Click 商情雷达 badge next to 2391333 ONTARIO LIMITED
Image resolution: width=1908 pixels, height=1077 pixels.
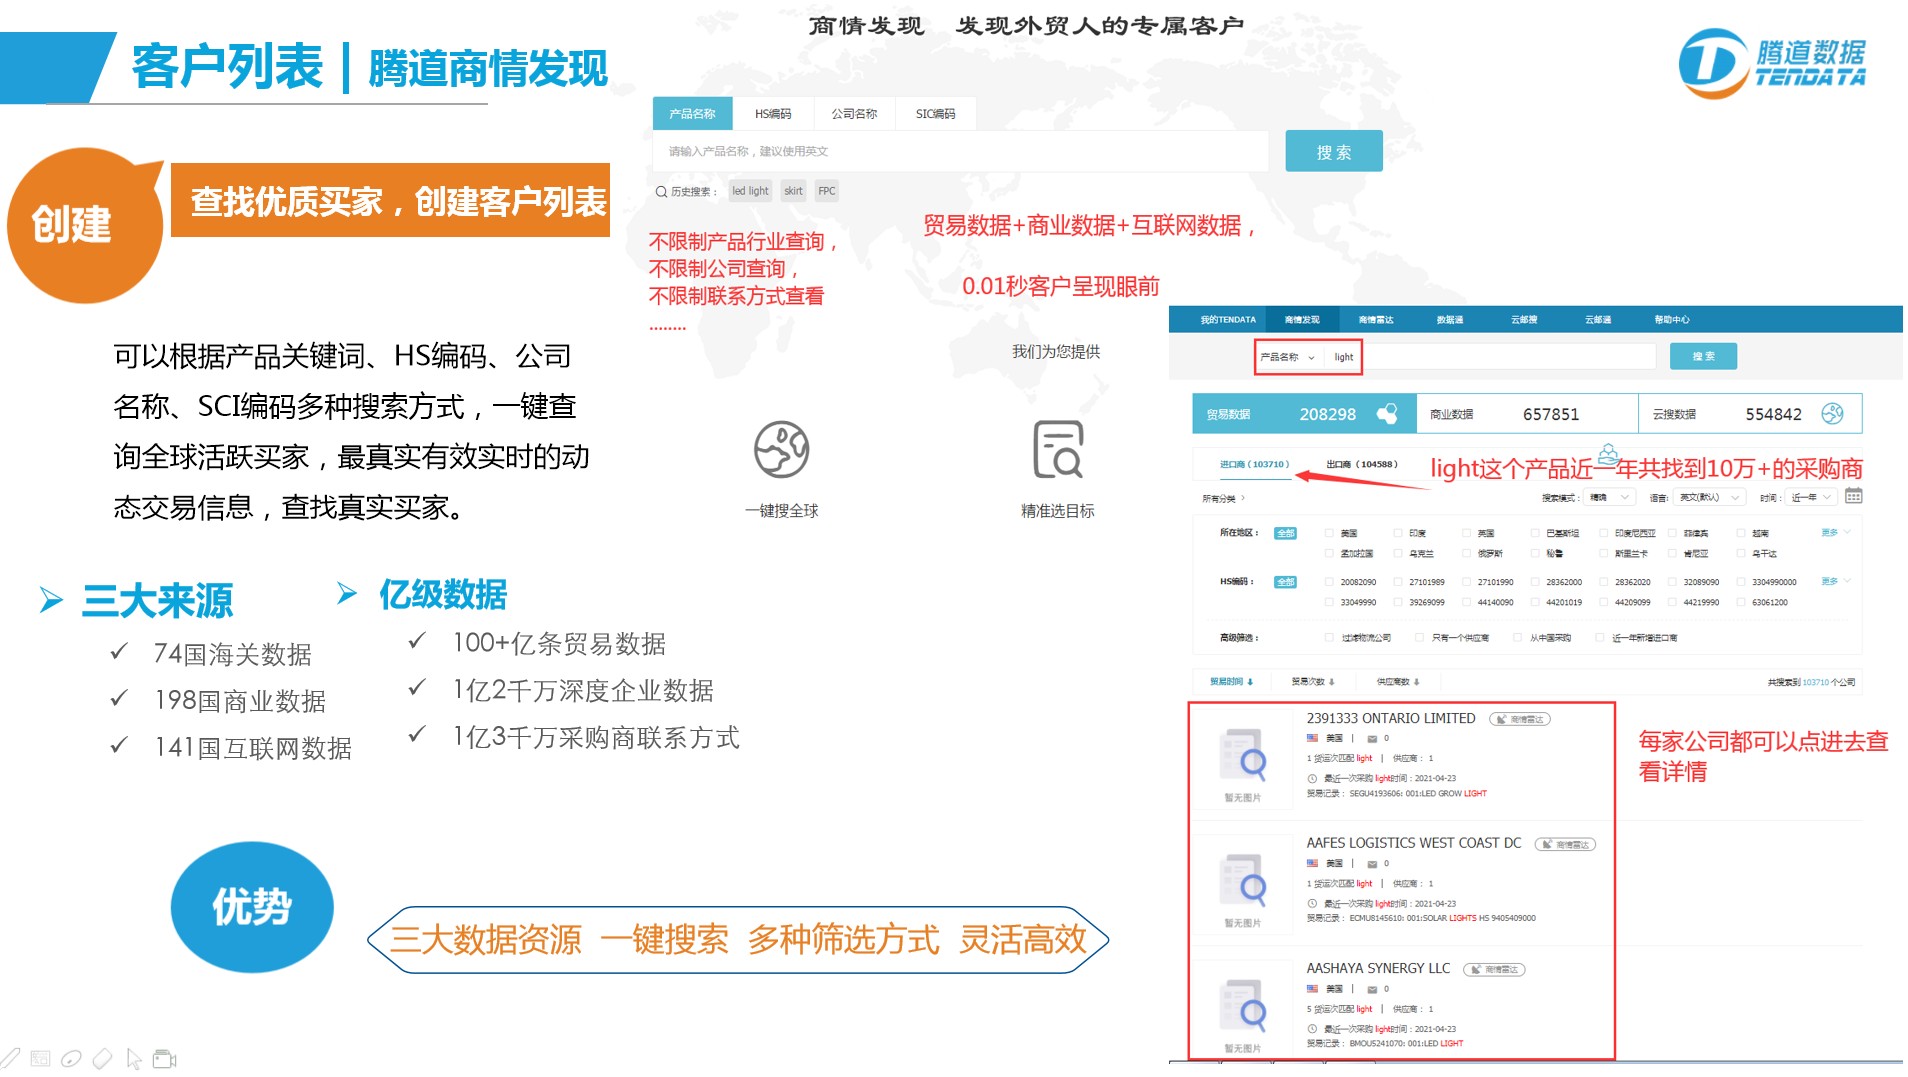click(1519, 719)
